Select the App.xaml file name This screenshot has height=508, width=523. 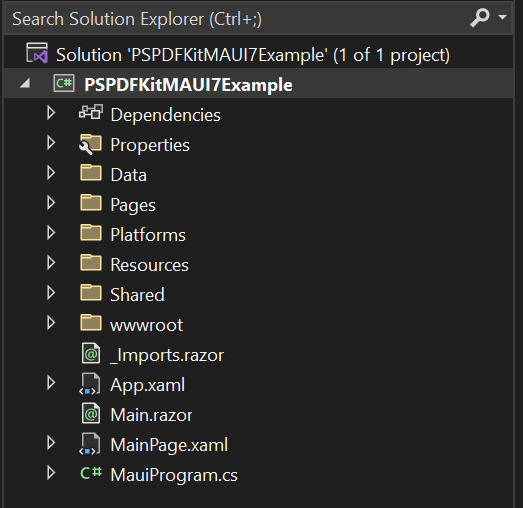tap(148, 386)
